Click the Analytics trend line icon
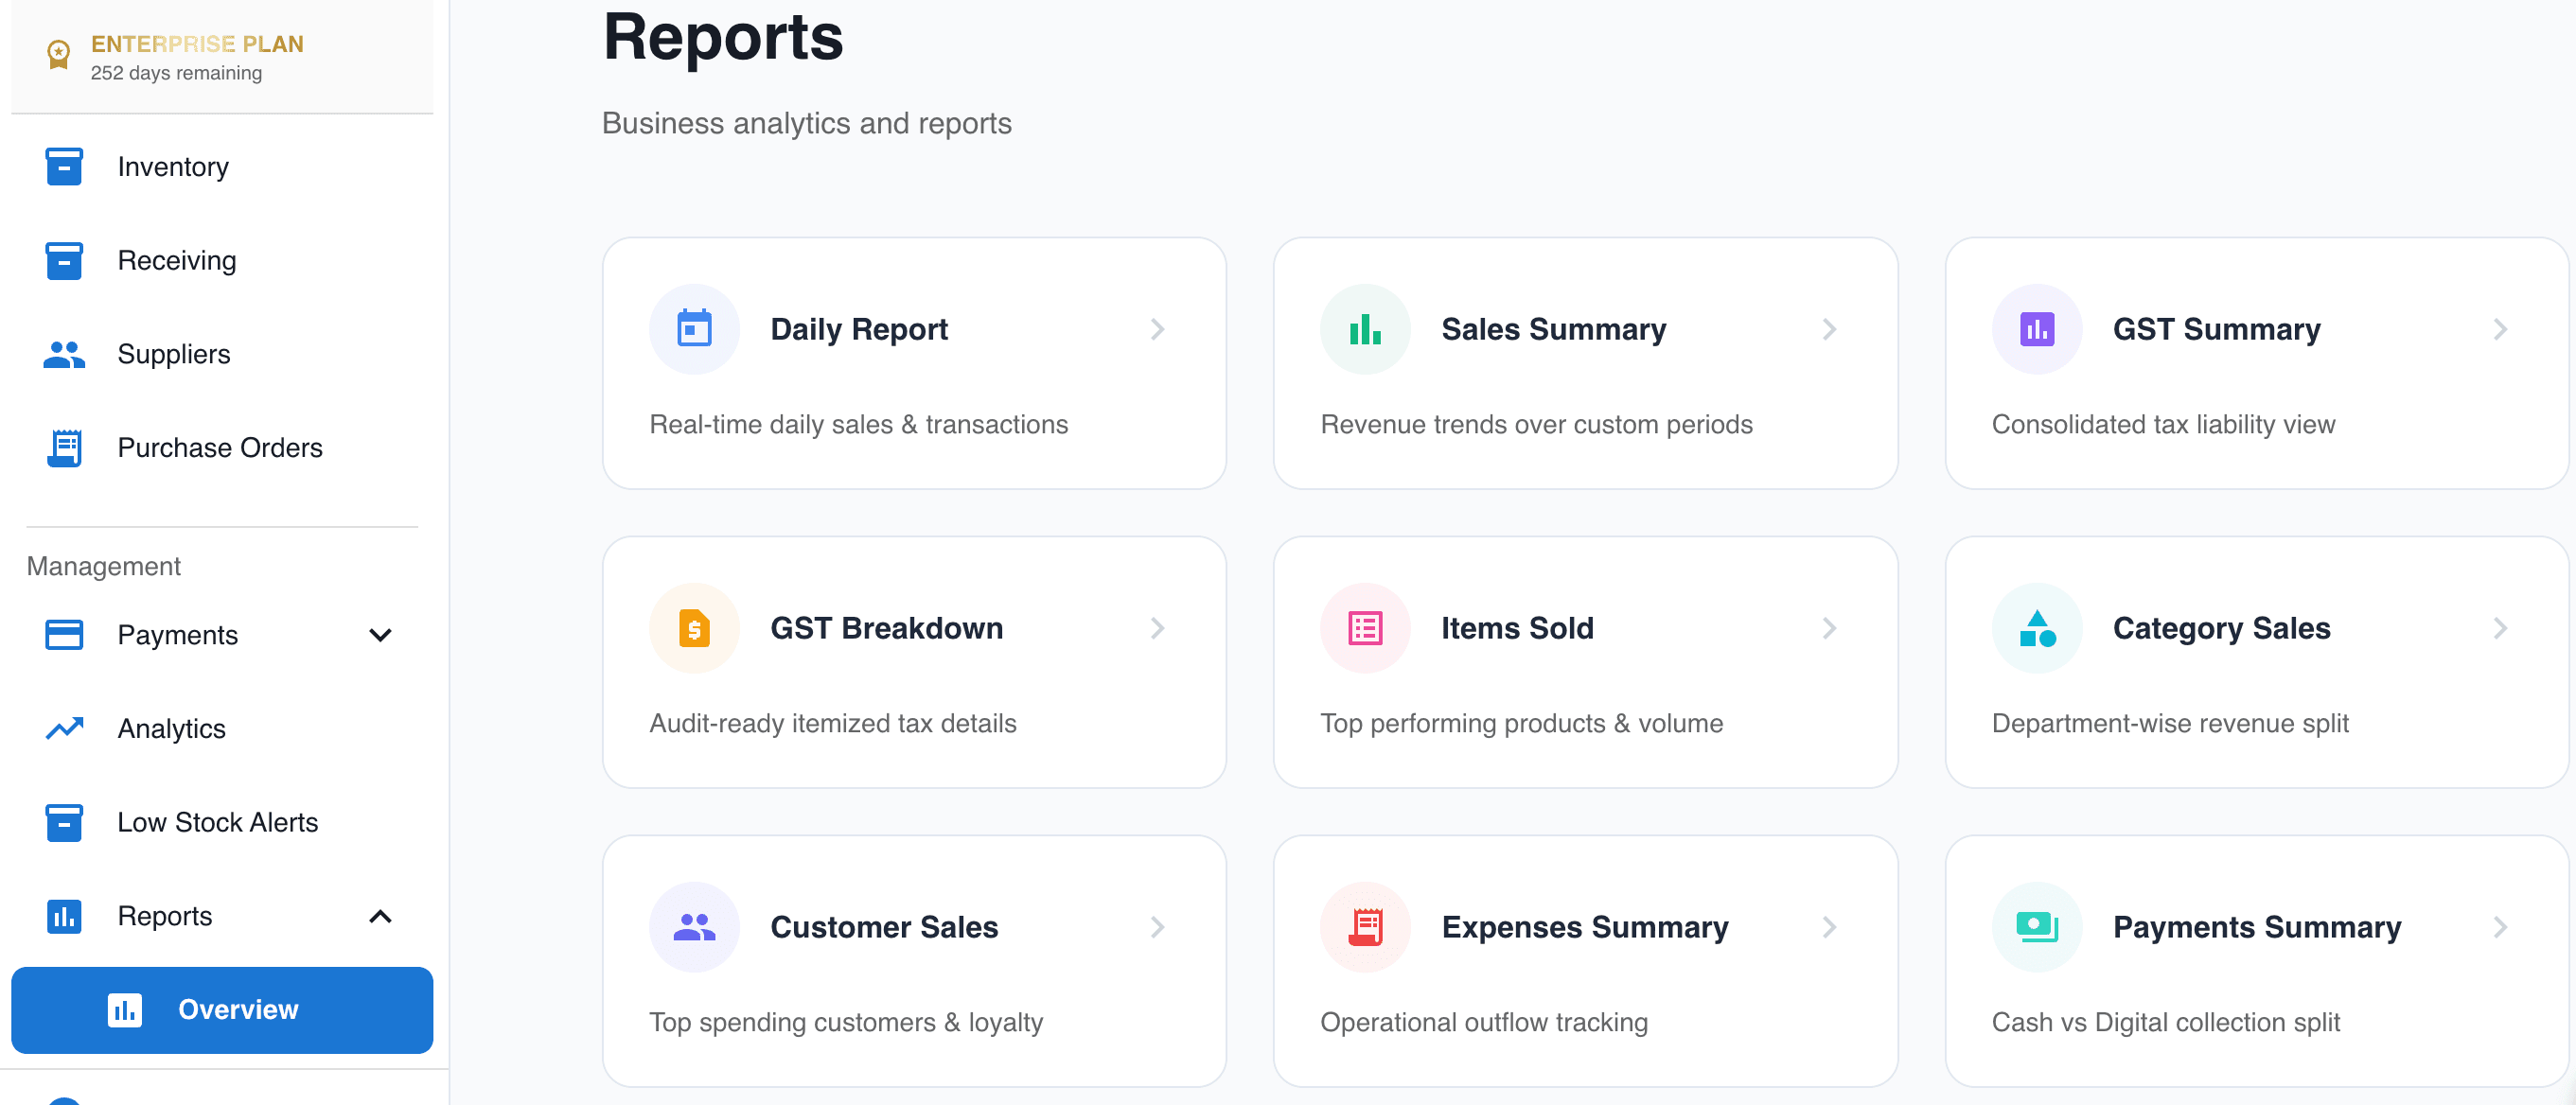The width and height of the screenshot is (2576, 1105). pyautogui.click(x=64, y=728)
